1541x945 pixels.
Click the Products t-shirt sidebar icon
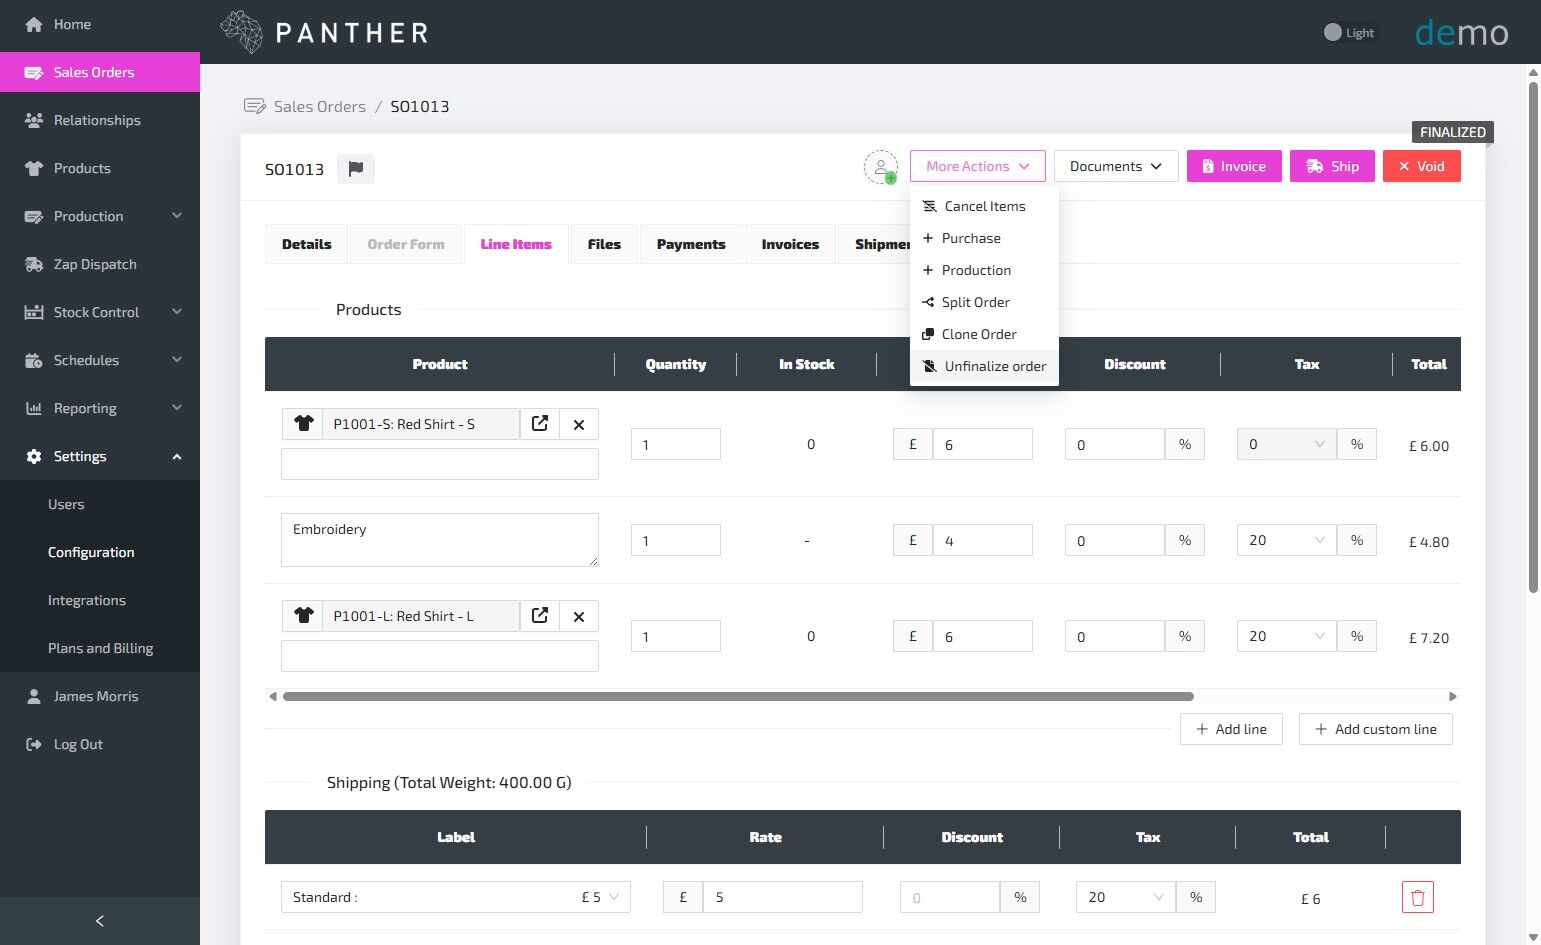point(34,168)
